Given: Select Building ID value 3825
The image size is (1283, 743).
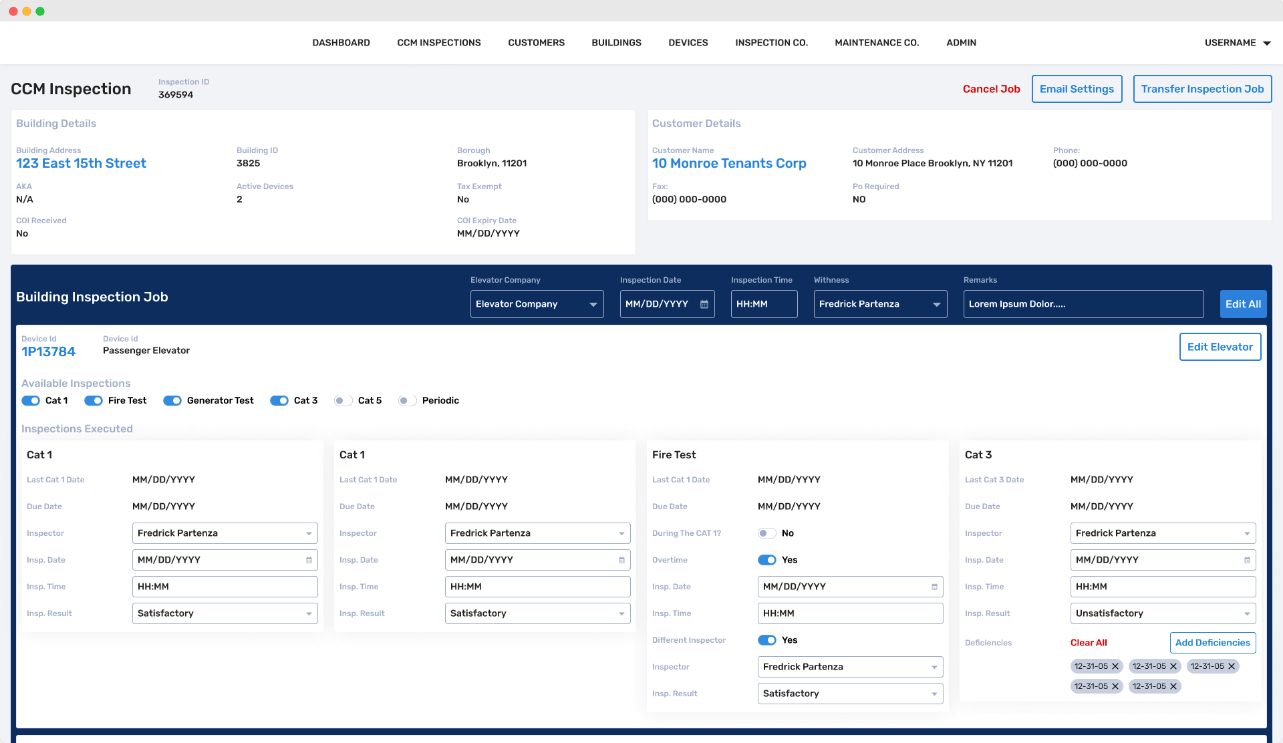Looking at the screenshot, I should [248, 163].
